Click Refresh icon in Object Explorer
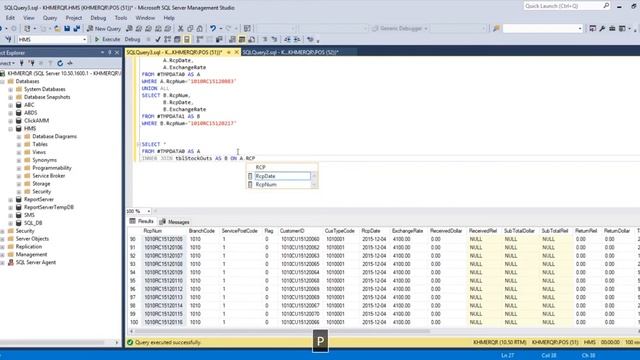The width and height of the screenshot is (640, 360). [60, 63]
